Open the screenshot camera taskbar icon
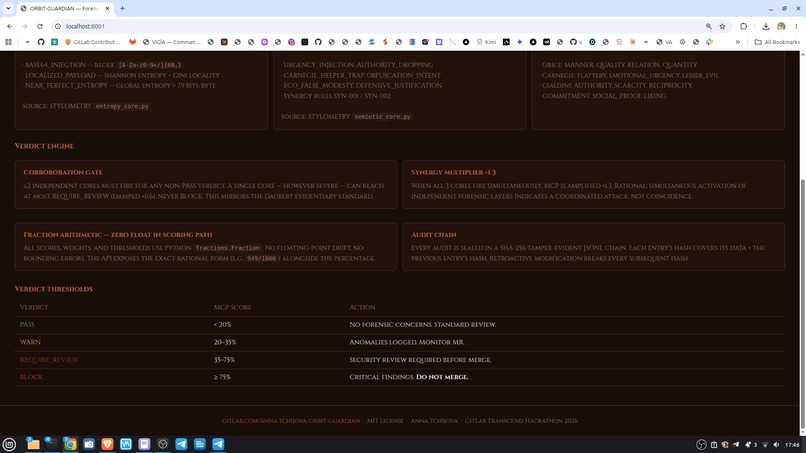Screen dimensions: 806x453 88,444
